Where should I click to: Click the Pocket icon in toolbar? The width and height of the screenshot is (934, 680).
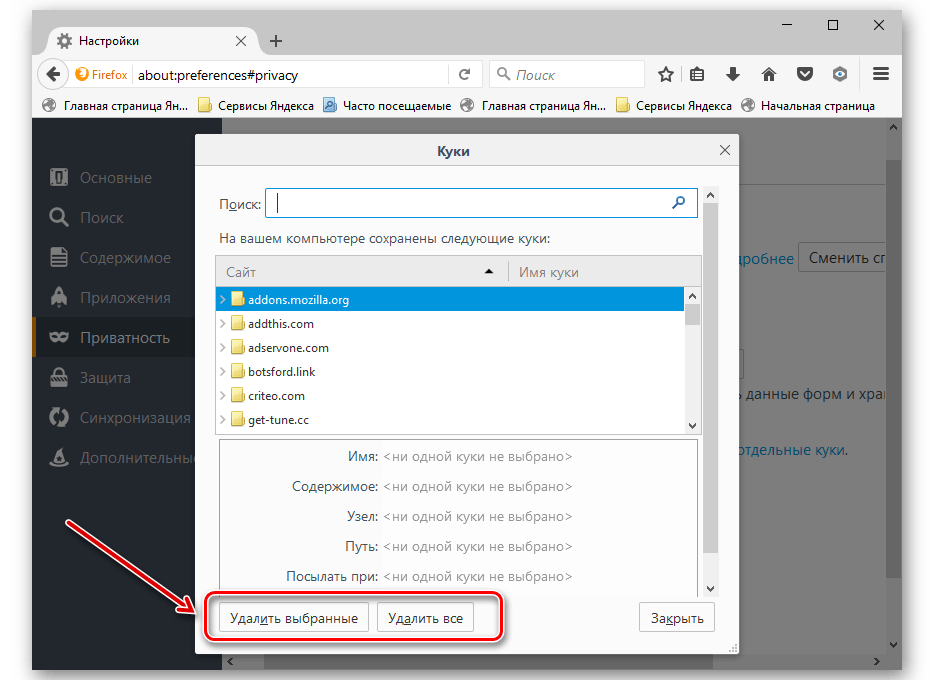click(805, 74)
